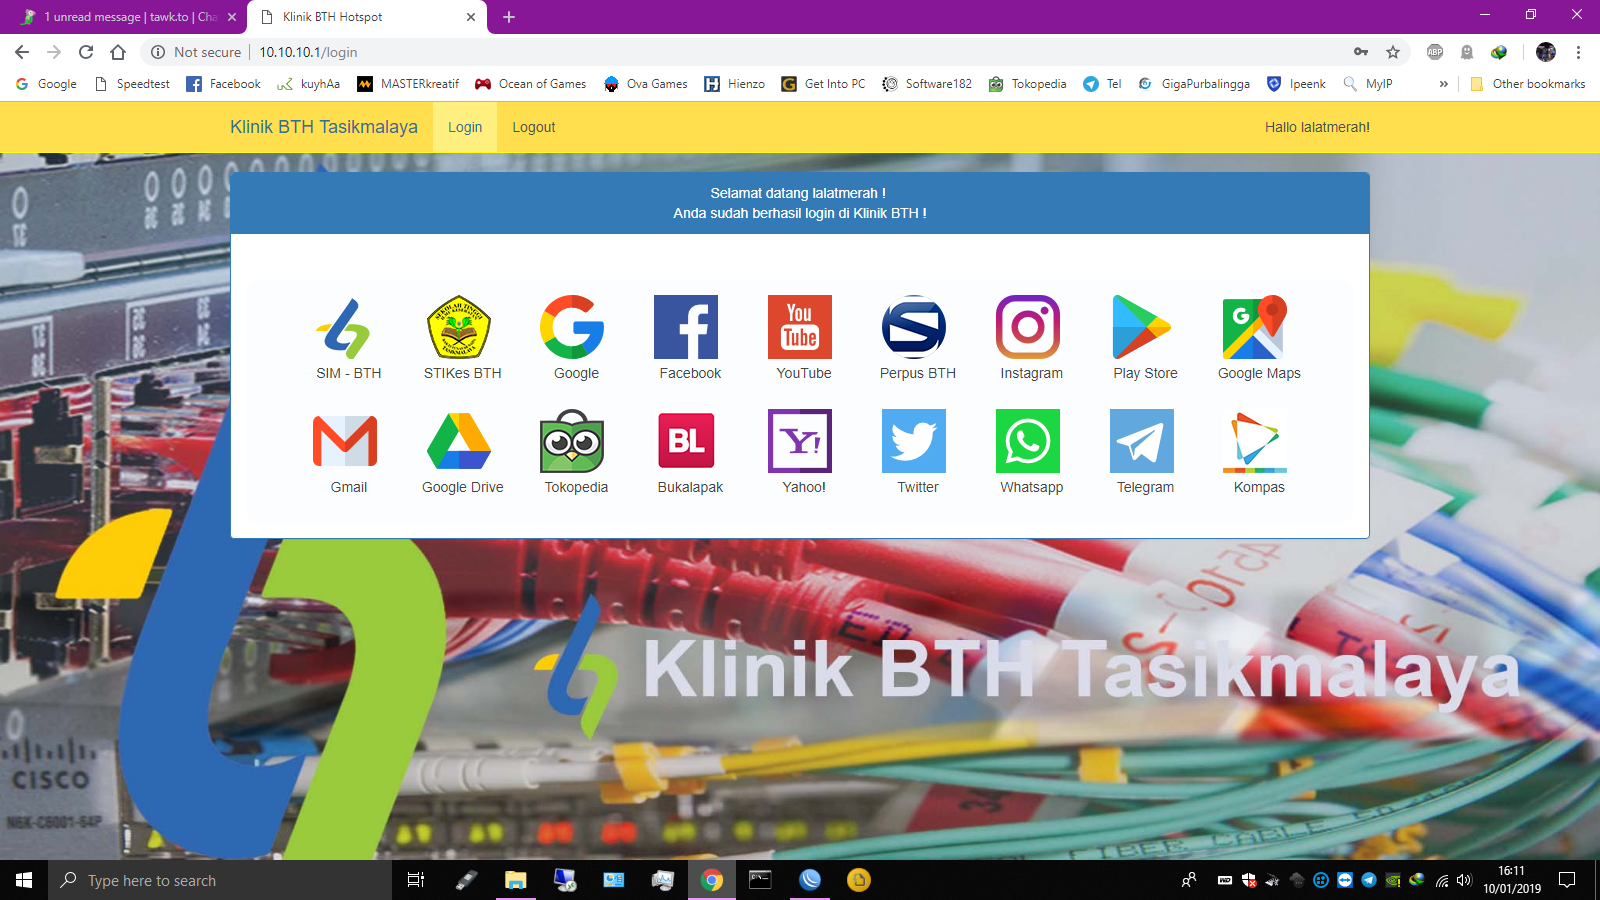
Task: Select the Login tab in navbar
Action: click(465, 127)
